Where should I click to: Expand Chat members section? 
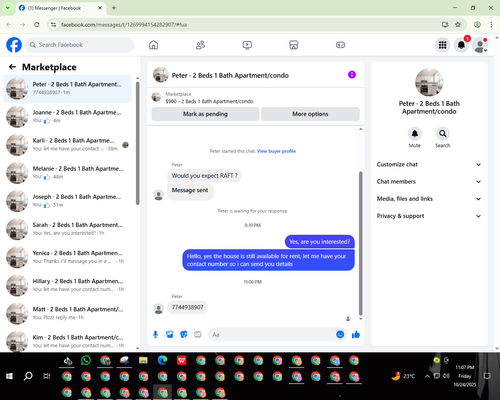pyautogui.click(x=429, y=182)
